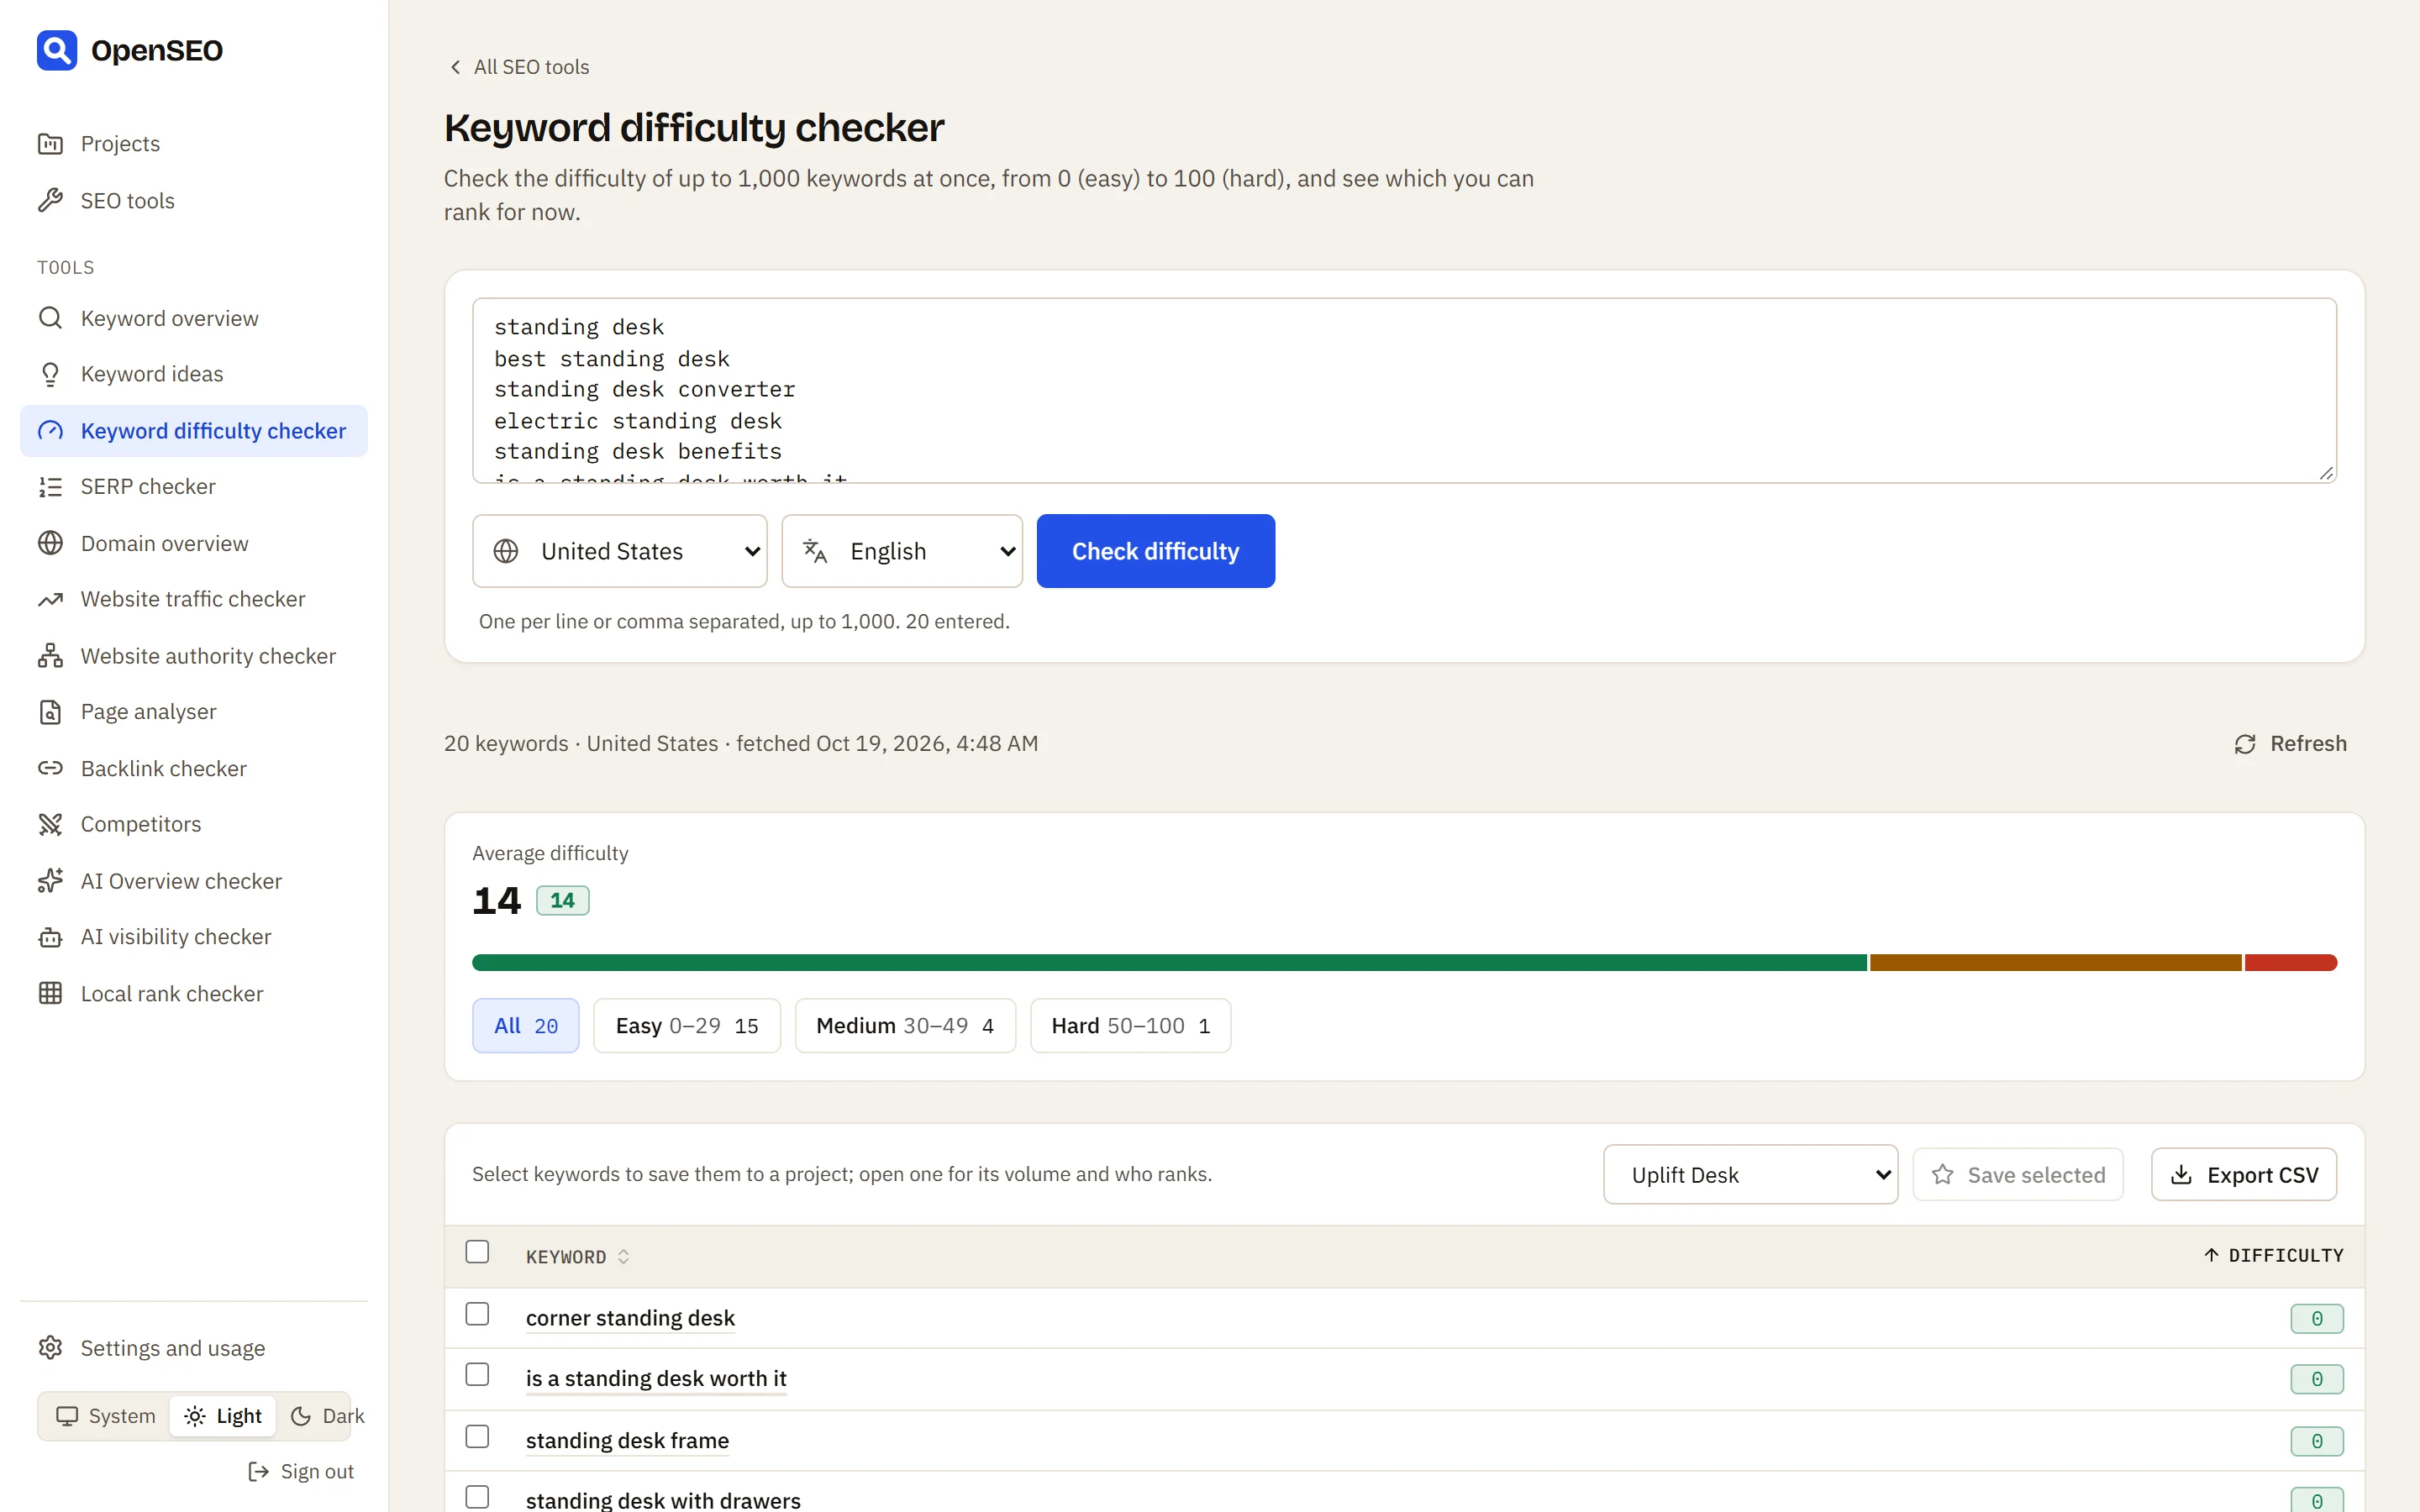Go back to All SEO tools
This screenshot has height=1512, width=2420.
coord(519,67)
